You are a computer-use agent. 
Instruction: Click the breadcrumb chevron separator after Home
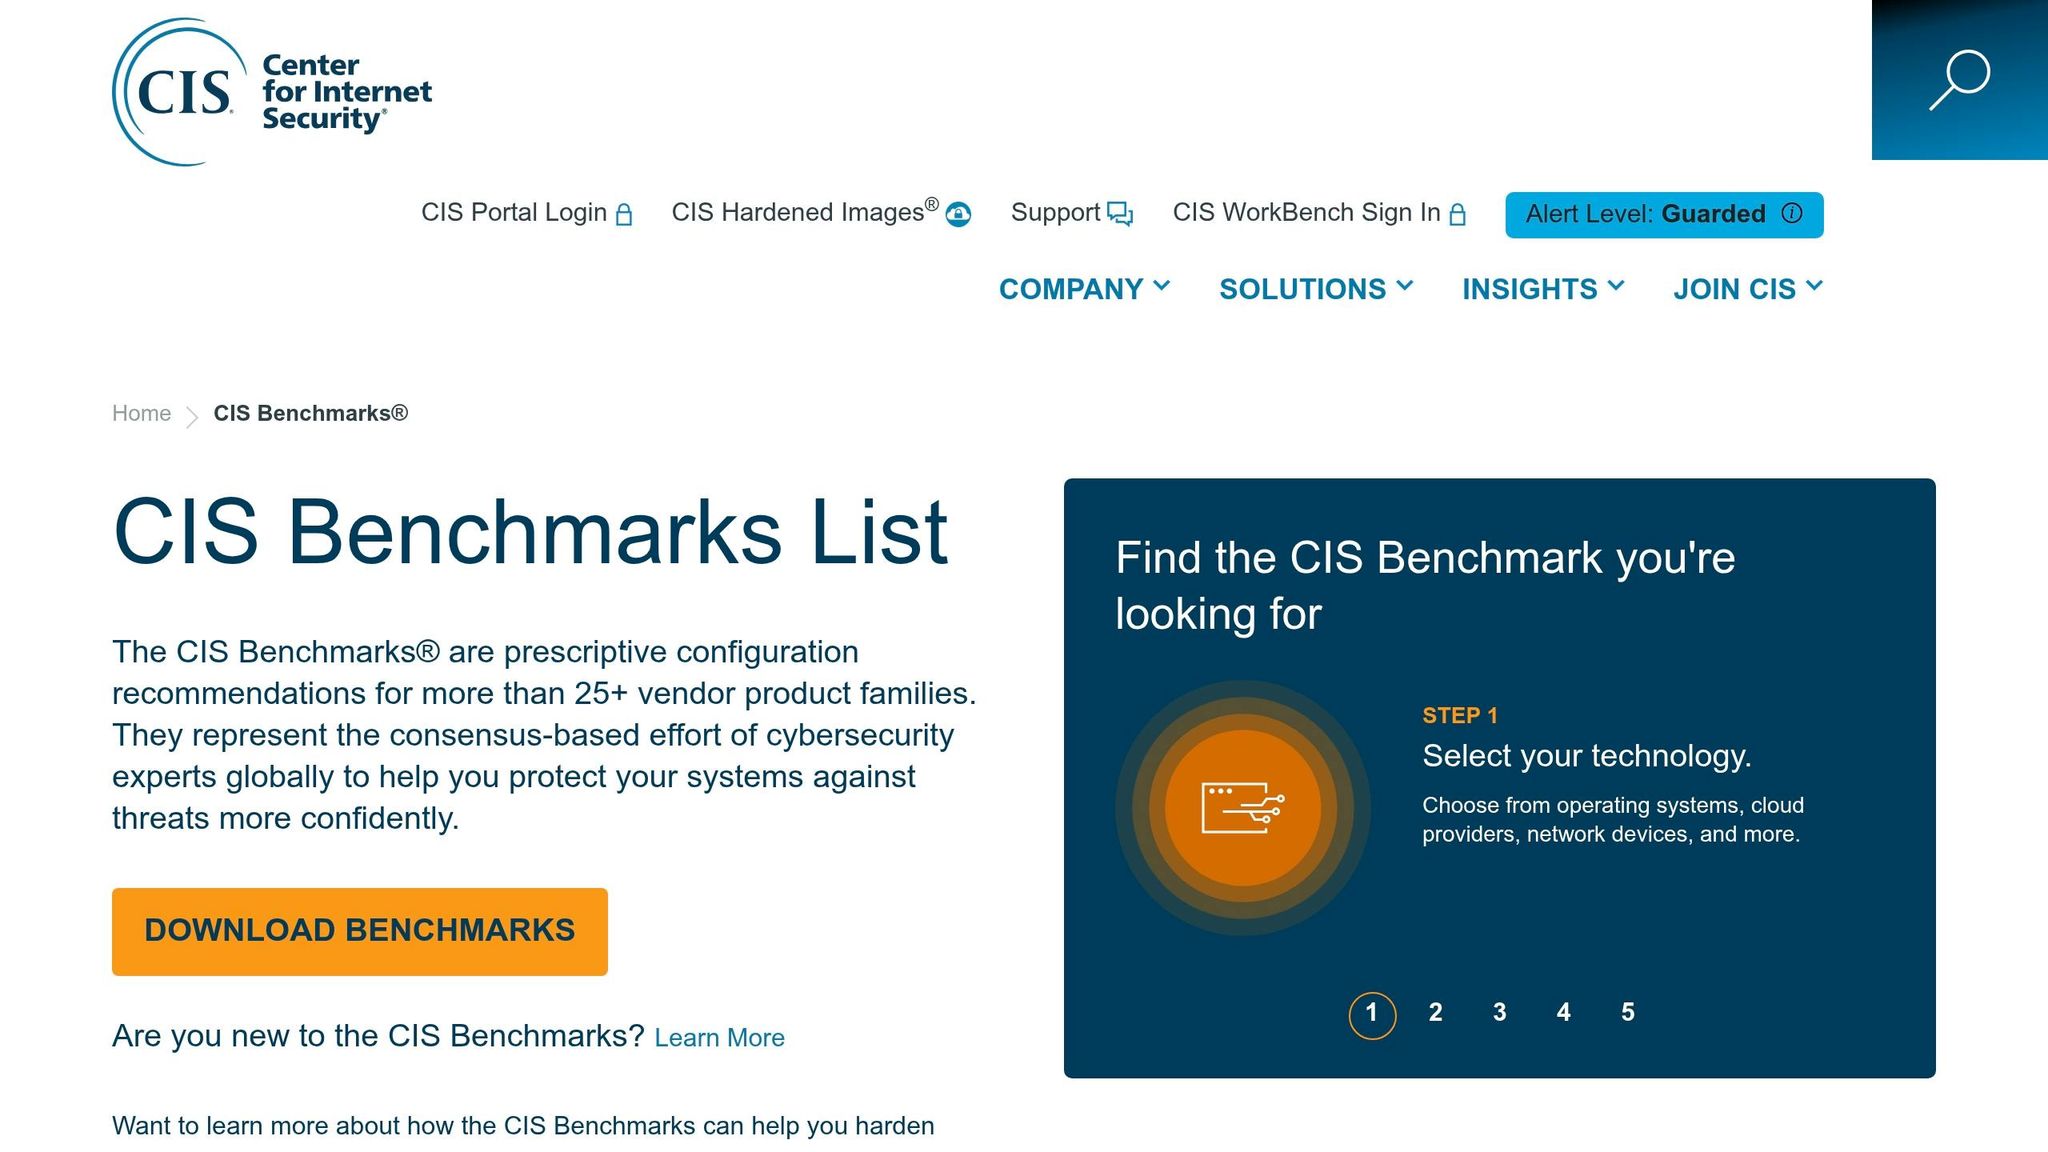click(192, 416)
